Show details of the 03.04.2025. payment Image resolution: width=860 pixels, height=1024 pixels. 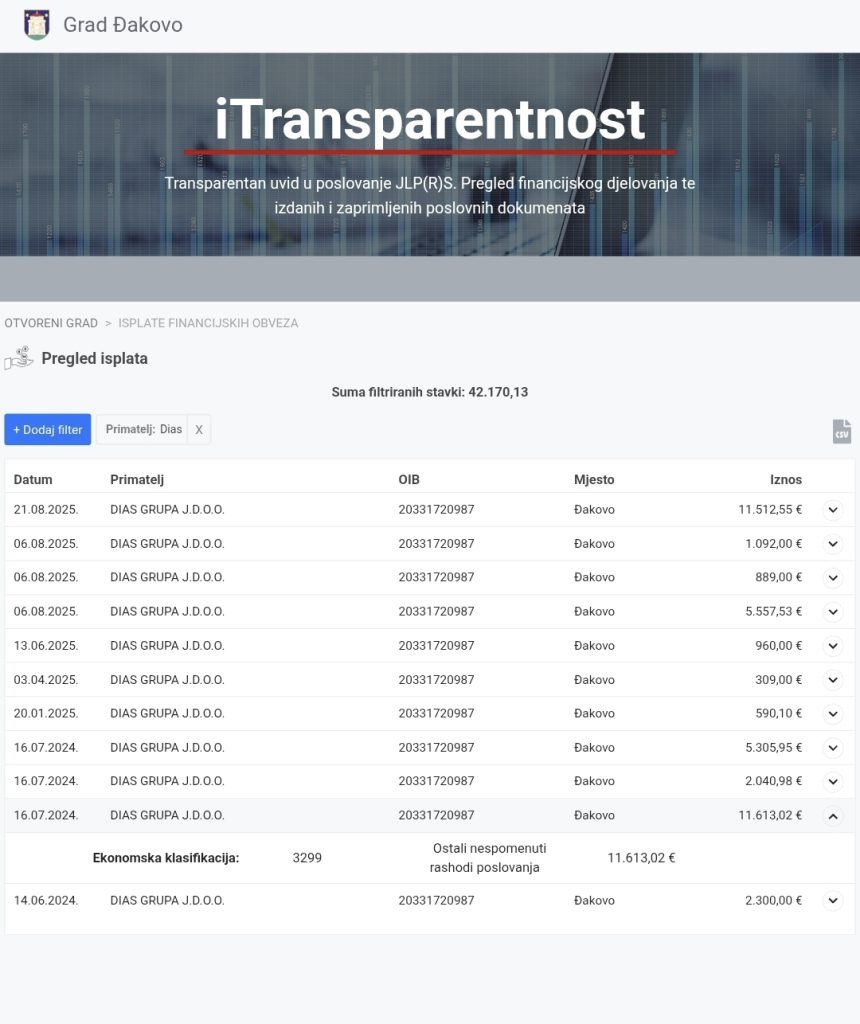tap(833, 680)
